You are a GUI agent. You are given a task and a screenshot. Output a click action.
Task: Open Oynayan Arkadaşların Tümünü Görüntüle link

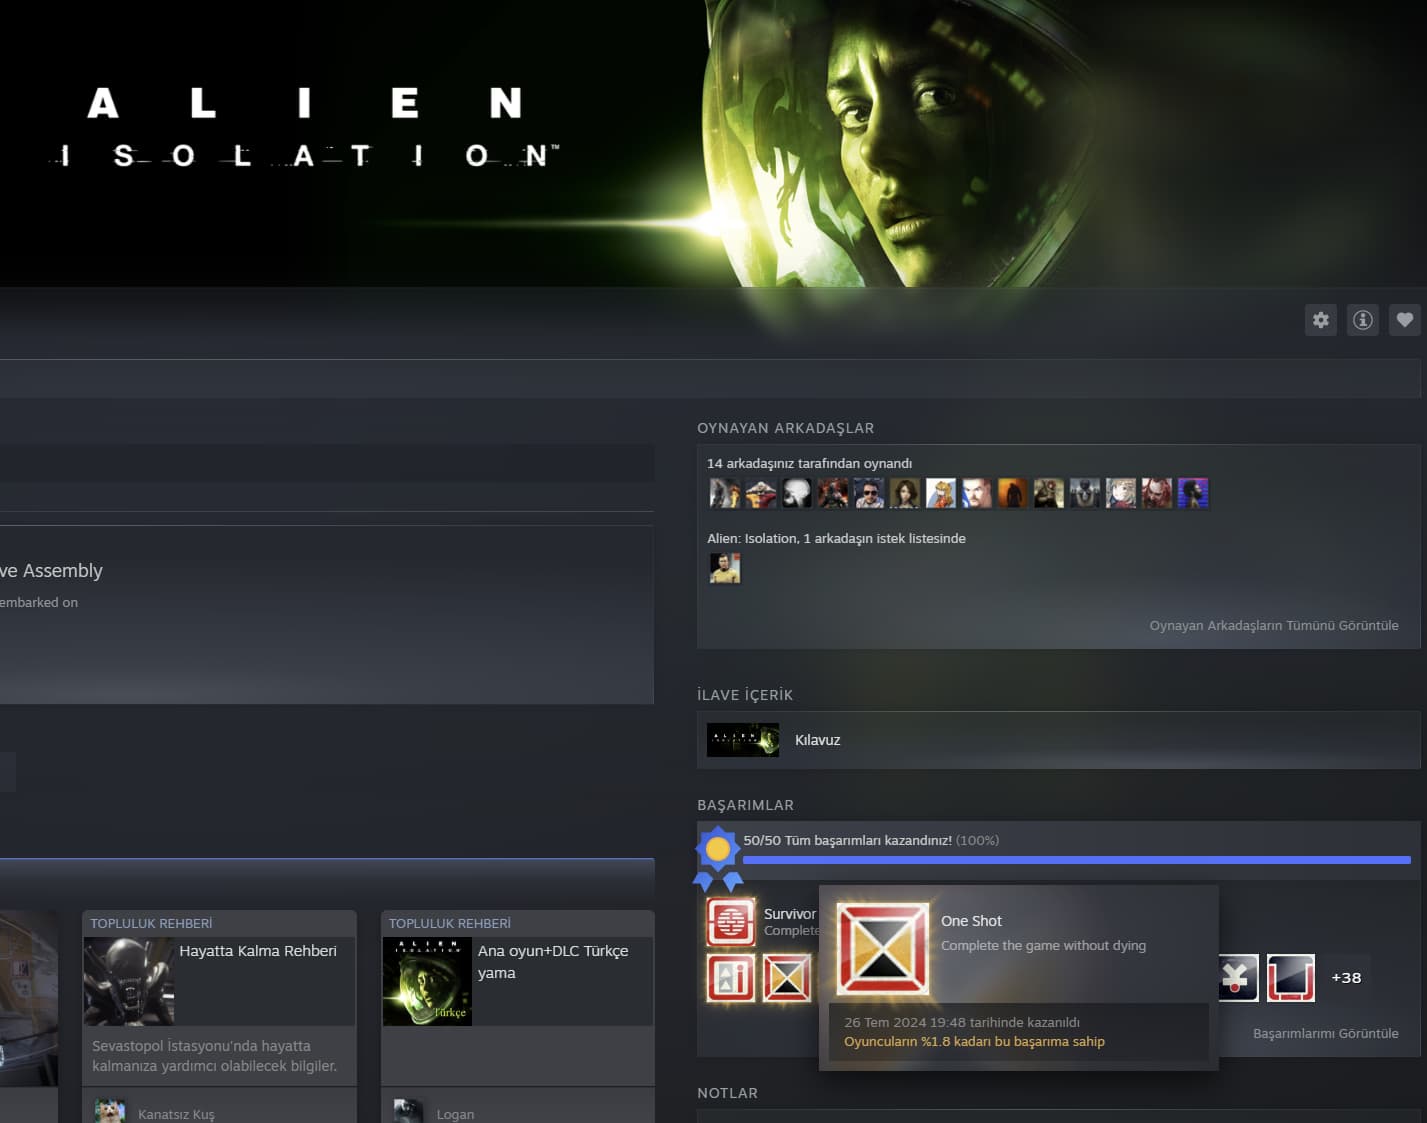[1273, 625]
